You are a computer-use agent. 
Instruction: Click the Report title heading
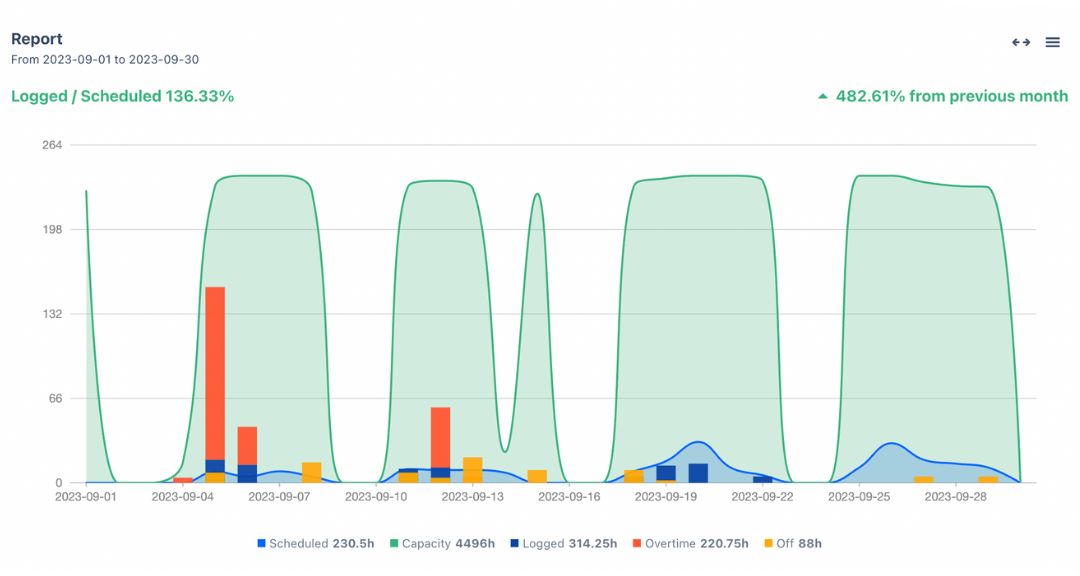click(37, 39)
